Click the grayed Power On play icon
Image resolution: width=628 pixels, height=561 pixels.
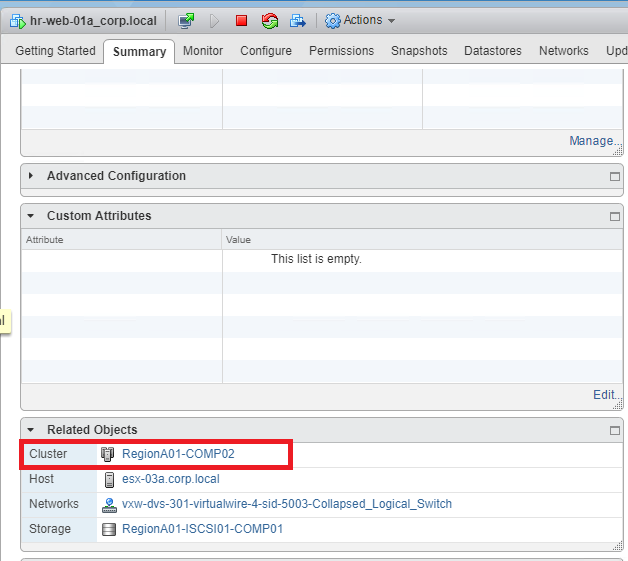click(x=214, y=20)
